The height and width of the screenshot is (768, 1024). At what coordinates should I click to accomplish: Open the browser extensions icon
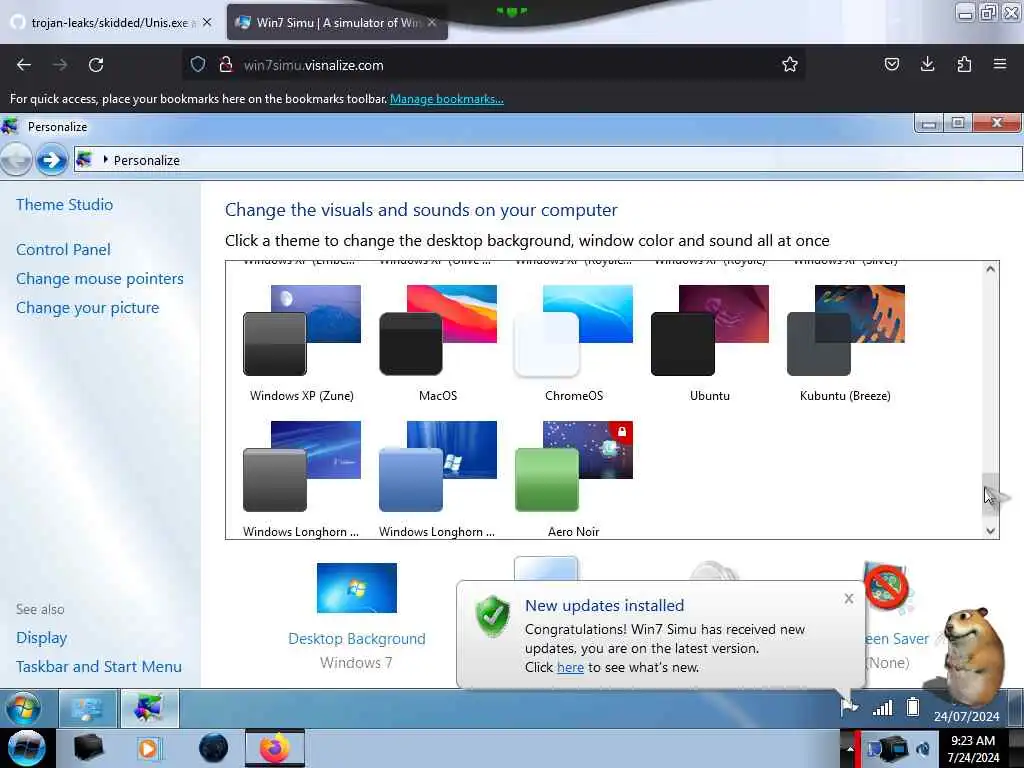click(964, 64)
